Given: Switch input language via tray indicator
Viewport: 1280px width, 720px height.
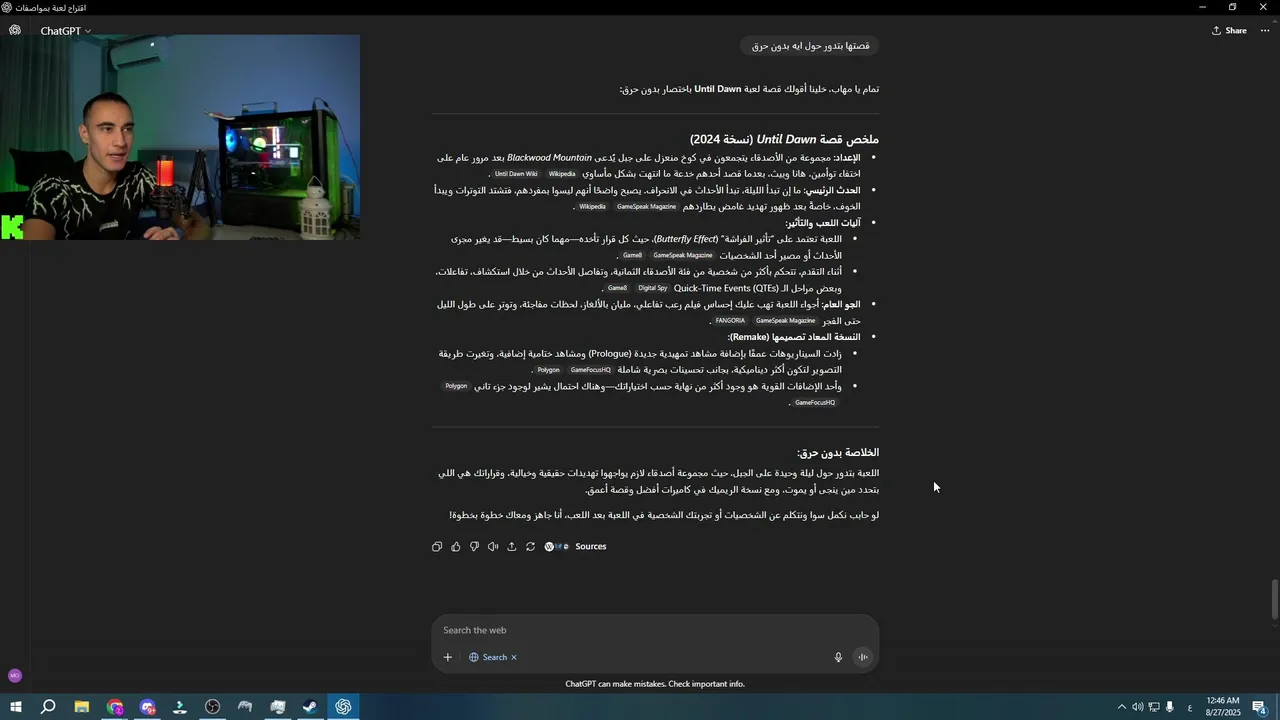Looking at the screenshot, I should pos(1189,707).
